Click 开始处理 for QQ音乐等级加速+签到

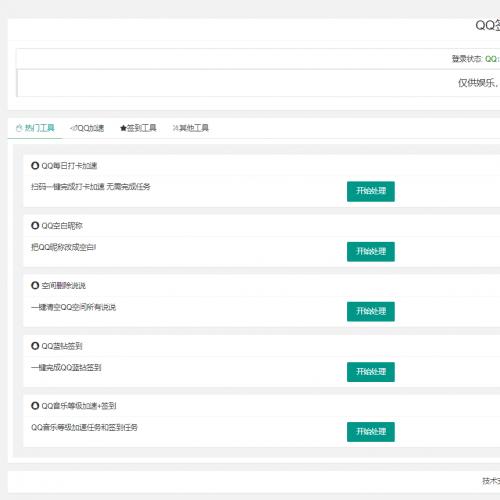(x=371, y=432)
